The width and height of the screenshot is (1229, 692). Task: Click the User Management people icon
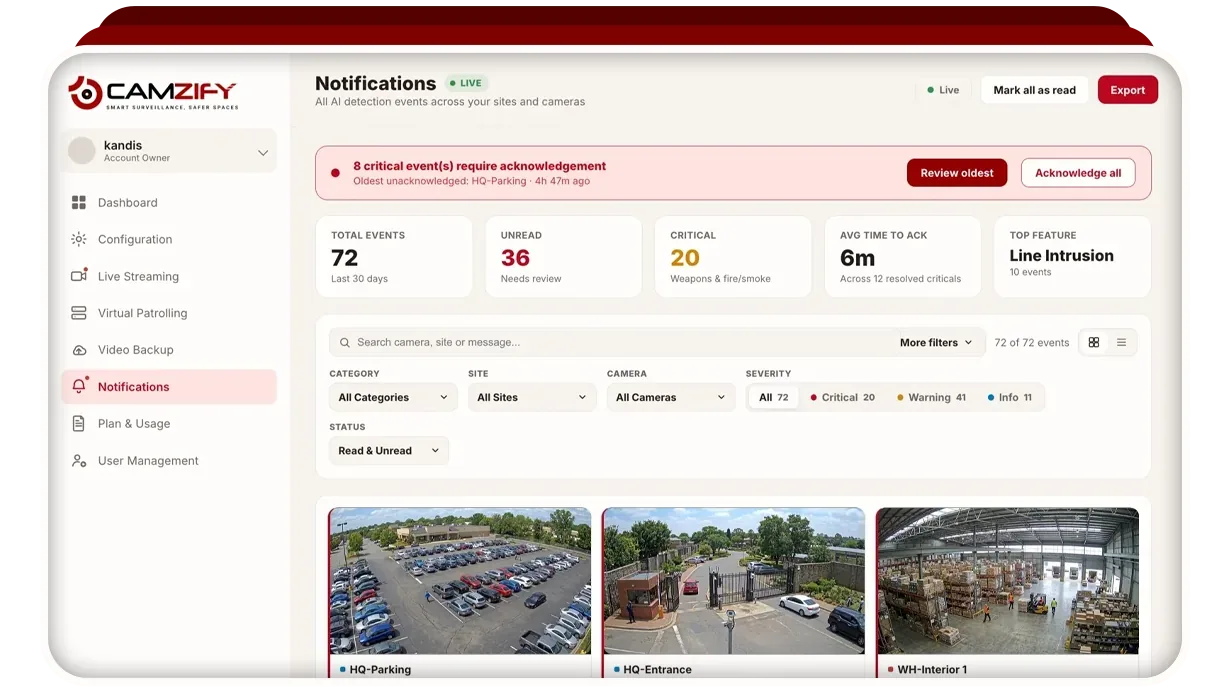point(79,461)
